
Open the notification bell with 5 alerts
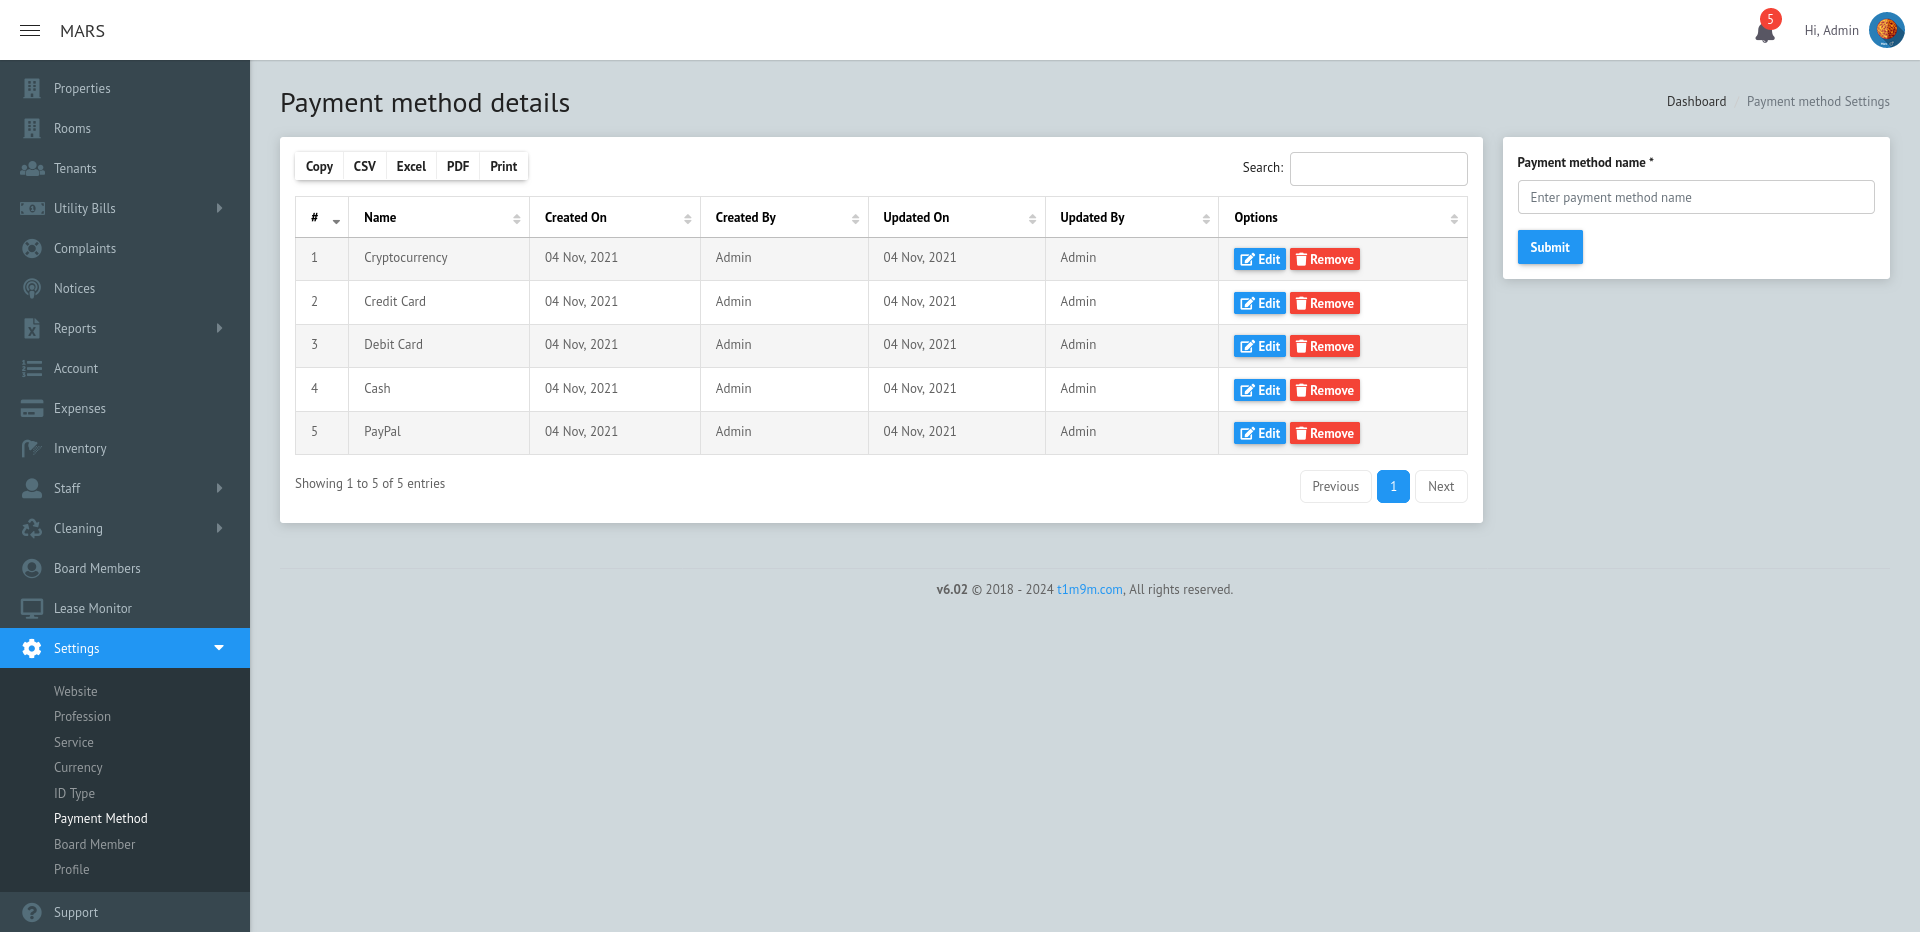tap(1764, 29)
